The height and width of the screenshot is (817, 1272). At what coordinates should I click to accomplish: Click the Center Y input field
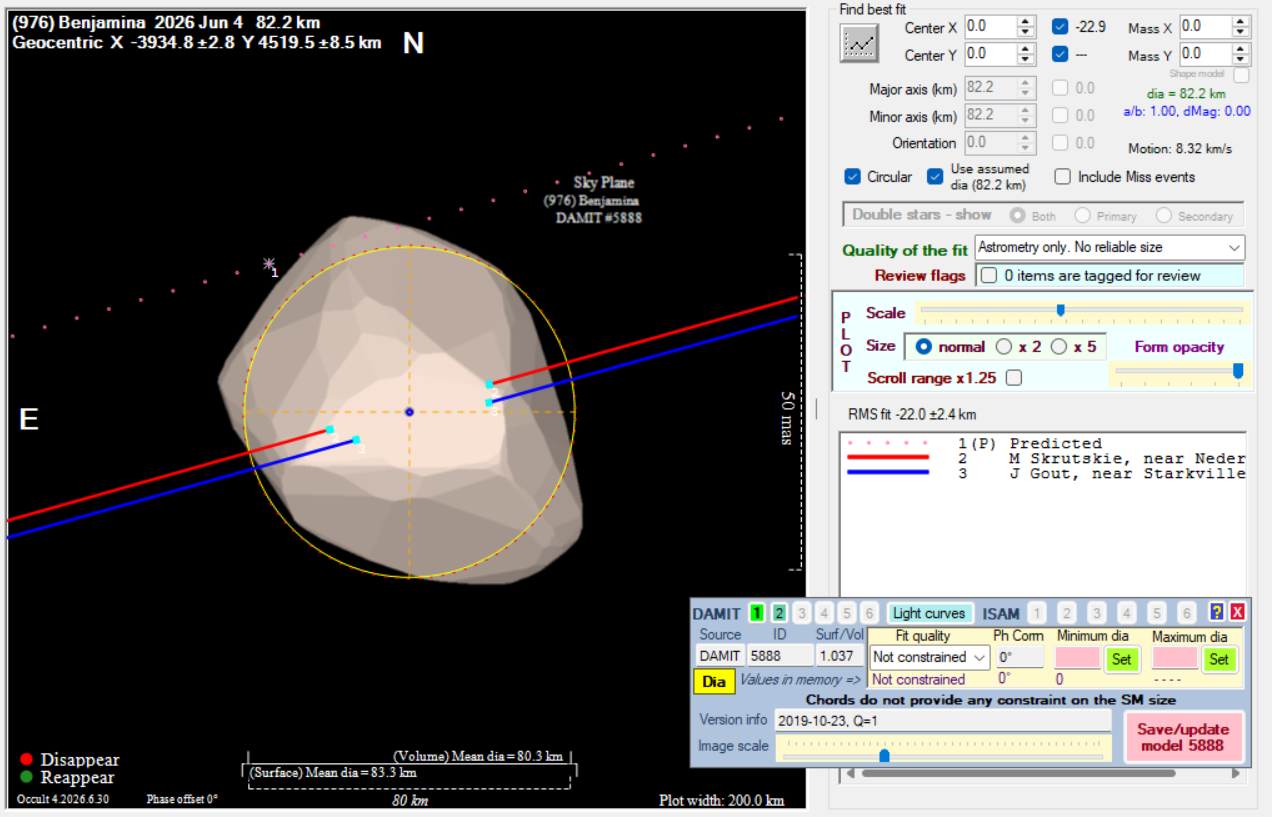point(990,54)
